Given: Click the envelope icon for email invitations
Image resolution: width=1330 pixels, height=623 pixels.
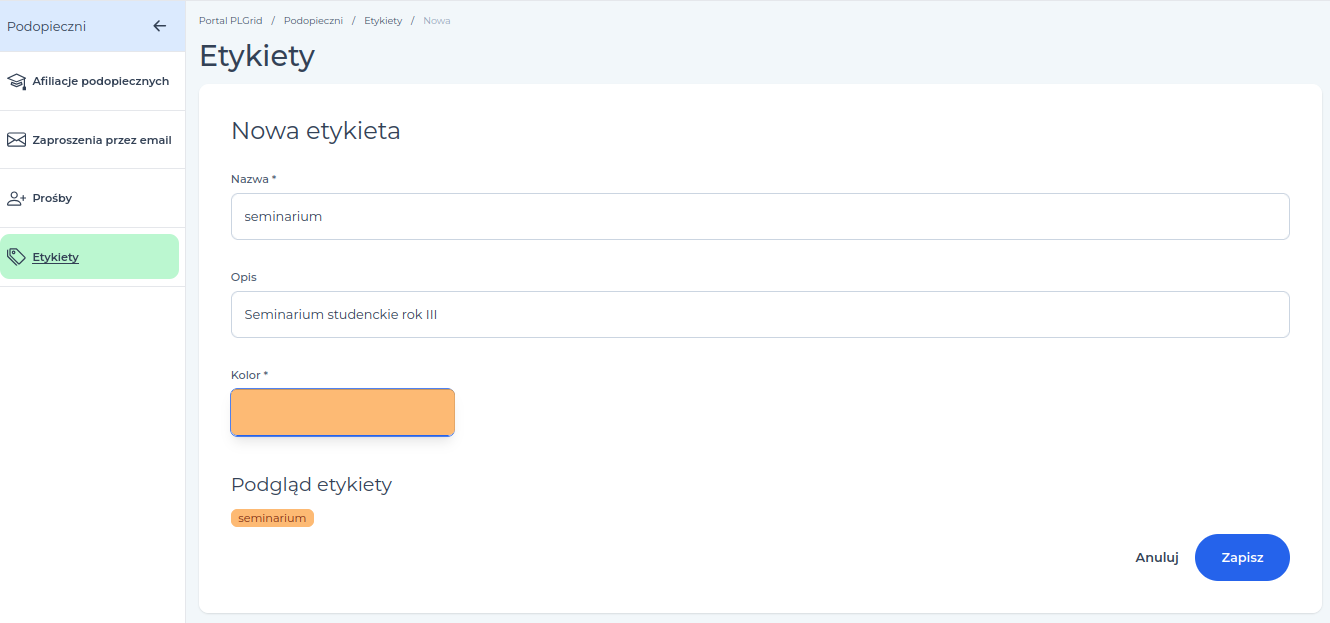Looking at the screenshot, I should 16,140.
